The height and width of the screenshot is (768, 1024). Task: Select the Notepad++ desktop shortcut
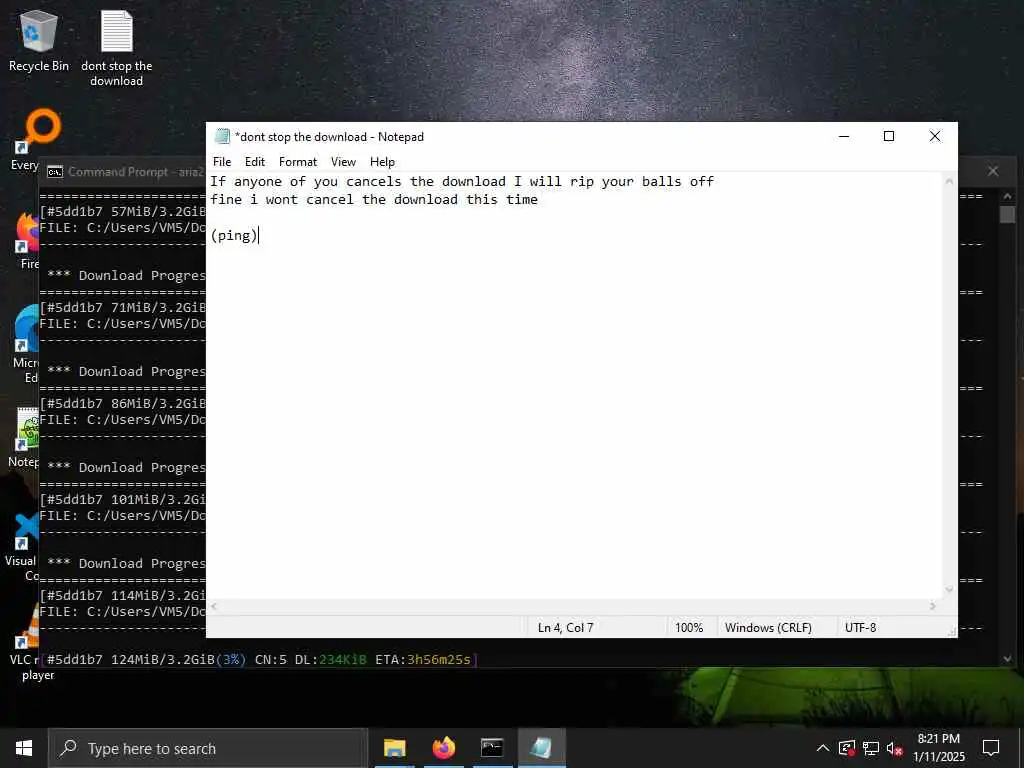pyautogui.click(x=25, y=438)
